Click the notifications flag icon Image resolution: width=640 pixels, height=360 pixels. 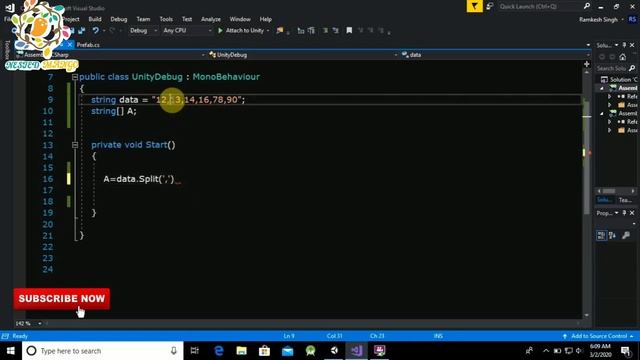click(474, 6)
